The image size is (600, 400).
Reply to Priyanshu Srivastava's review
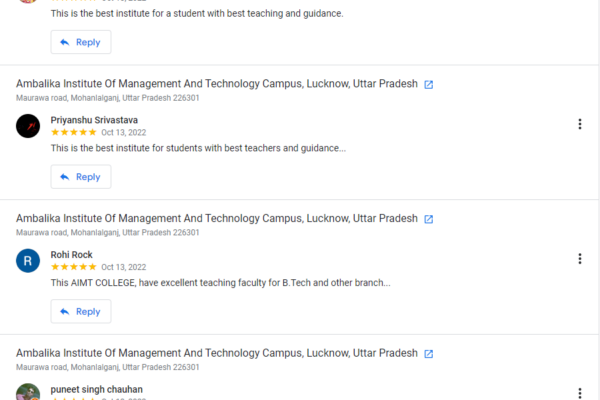(81, 177)
